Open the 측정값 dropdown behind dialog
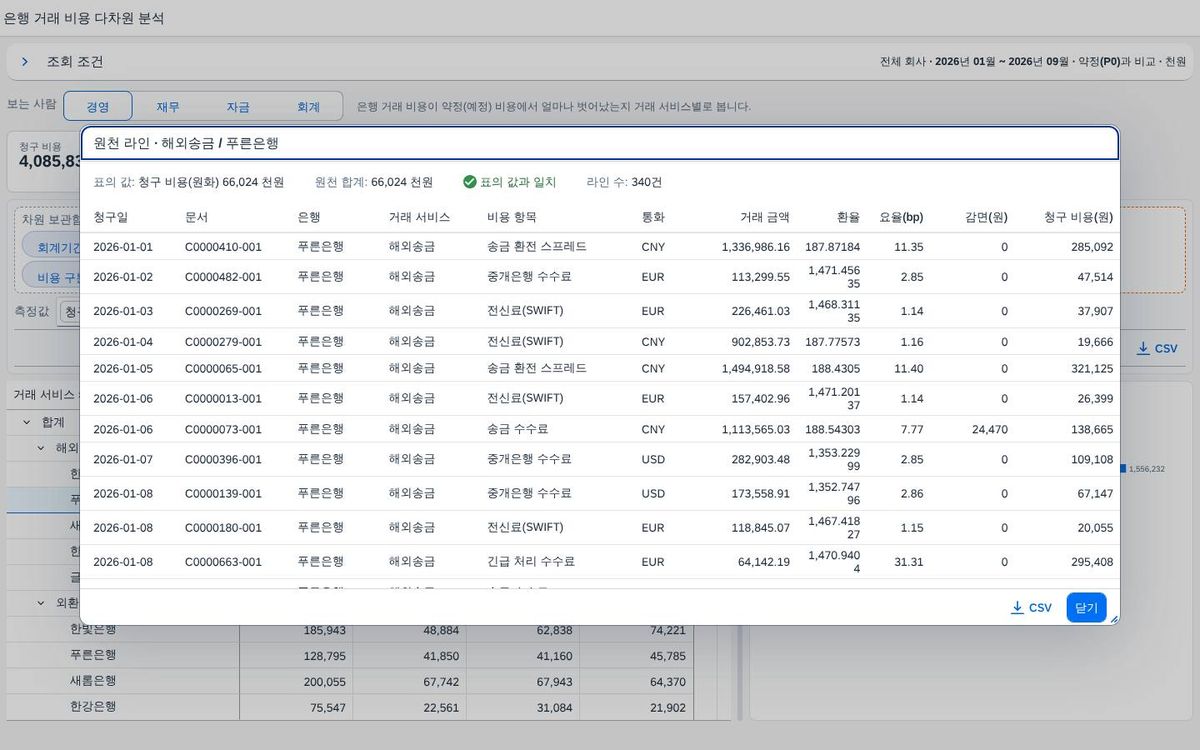This screenshot has height=750, width=1200. [x=69, y=313]
